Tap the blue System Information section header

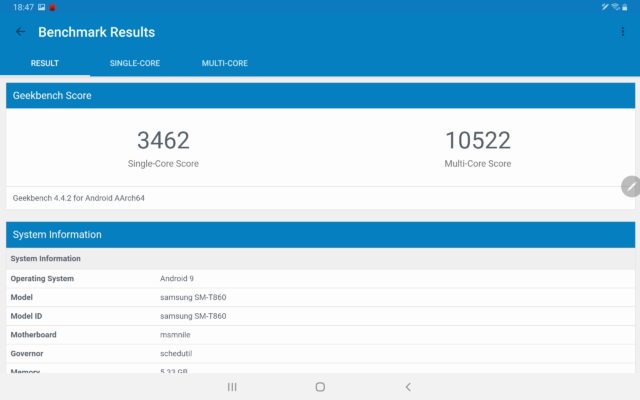point(320,235)
